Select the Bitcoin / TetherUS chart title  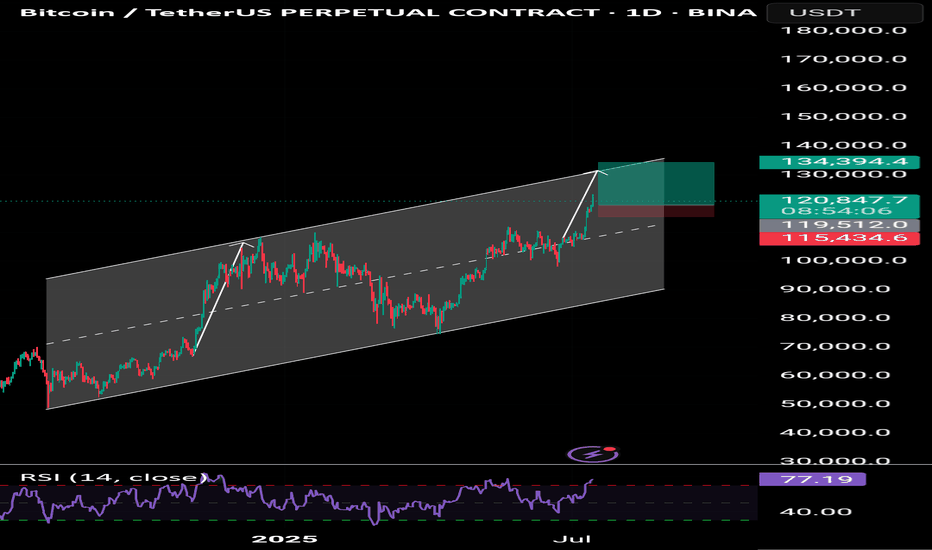(x=388, y=12)
